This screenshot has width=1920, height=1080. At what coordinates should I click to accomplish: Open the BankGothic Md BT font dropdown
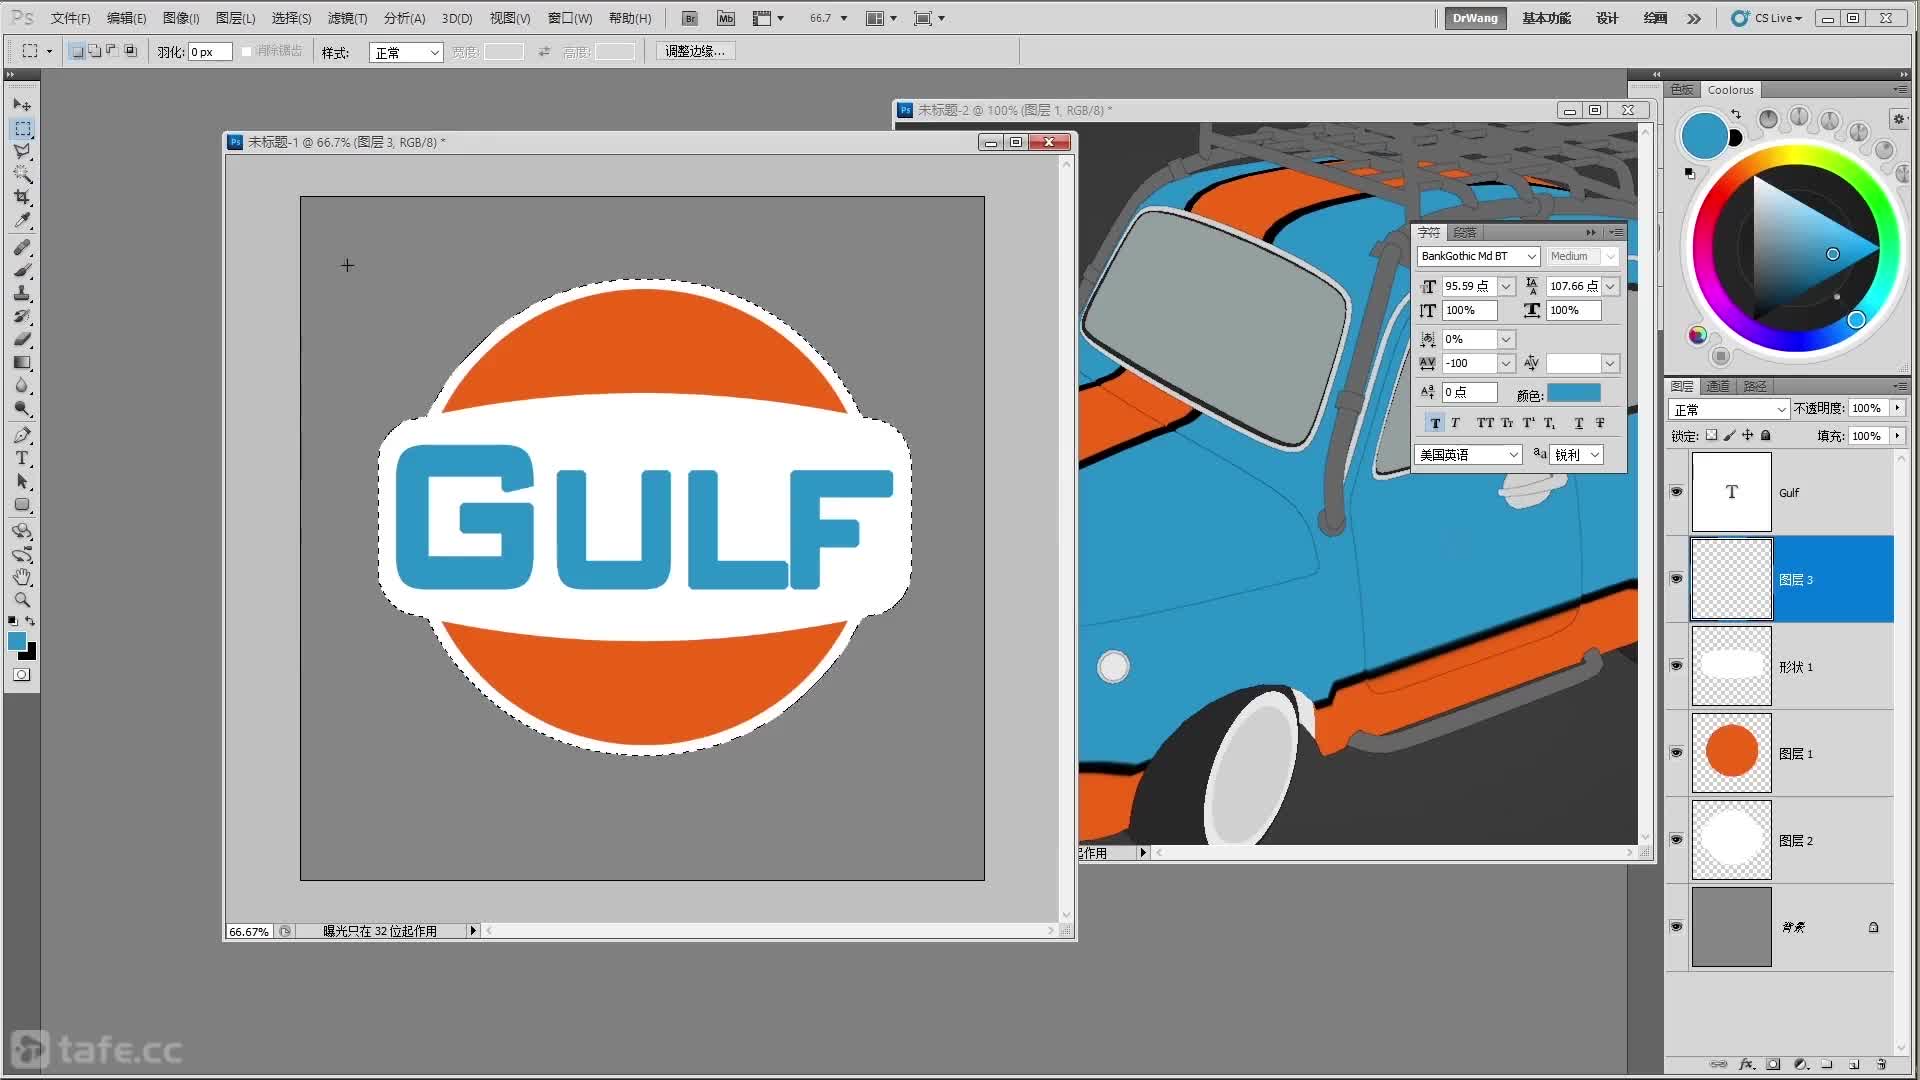1531,257
